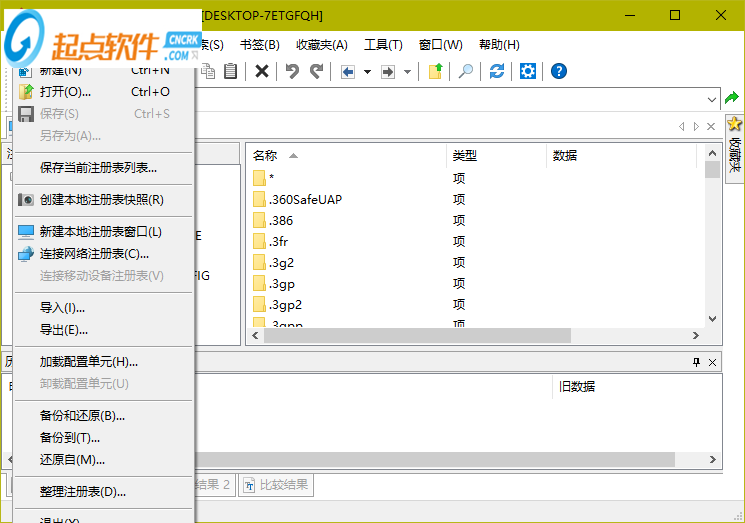Click the green Go arrow beside address bar
745x523 pixels.
point(733,98)
